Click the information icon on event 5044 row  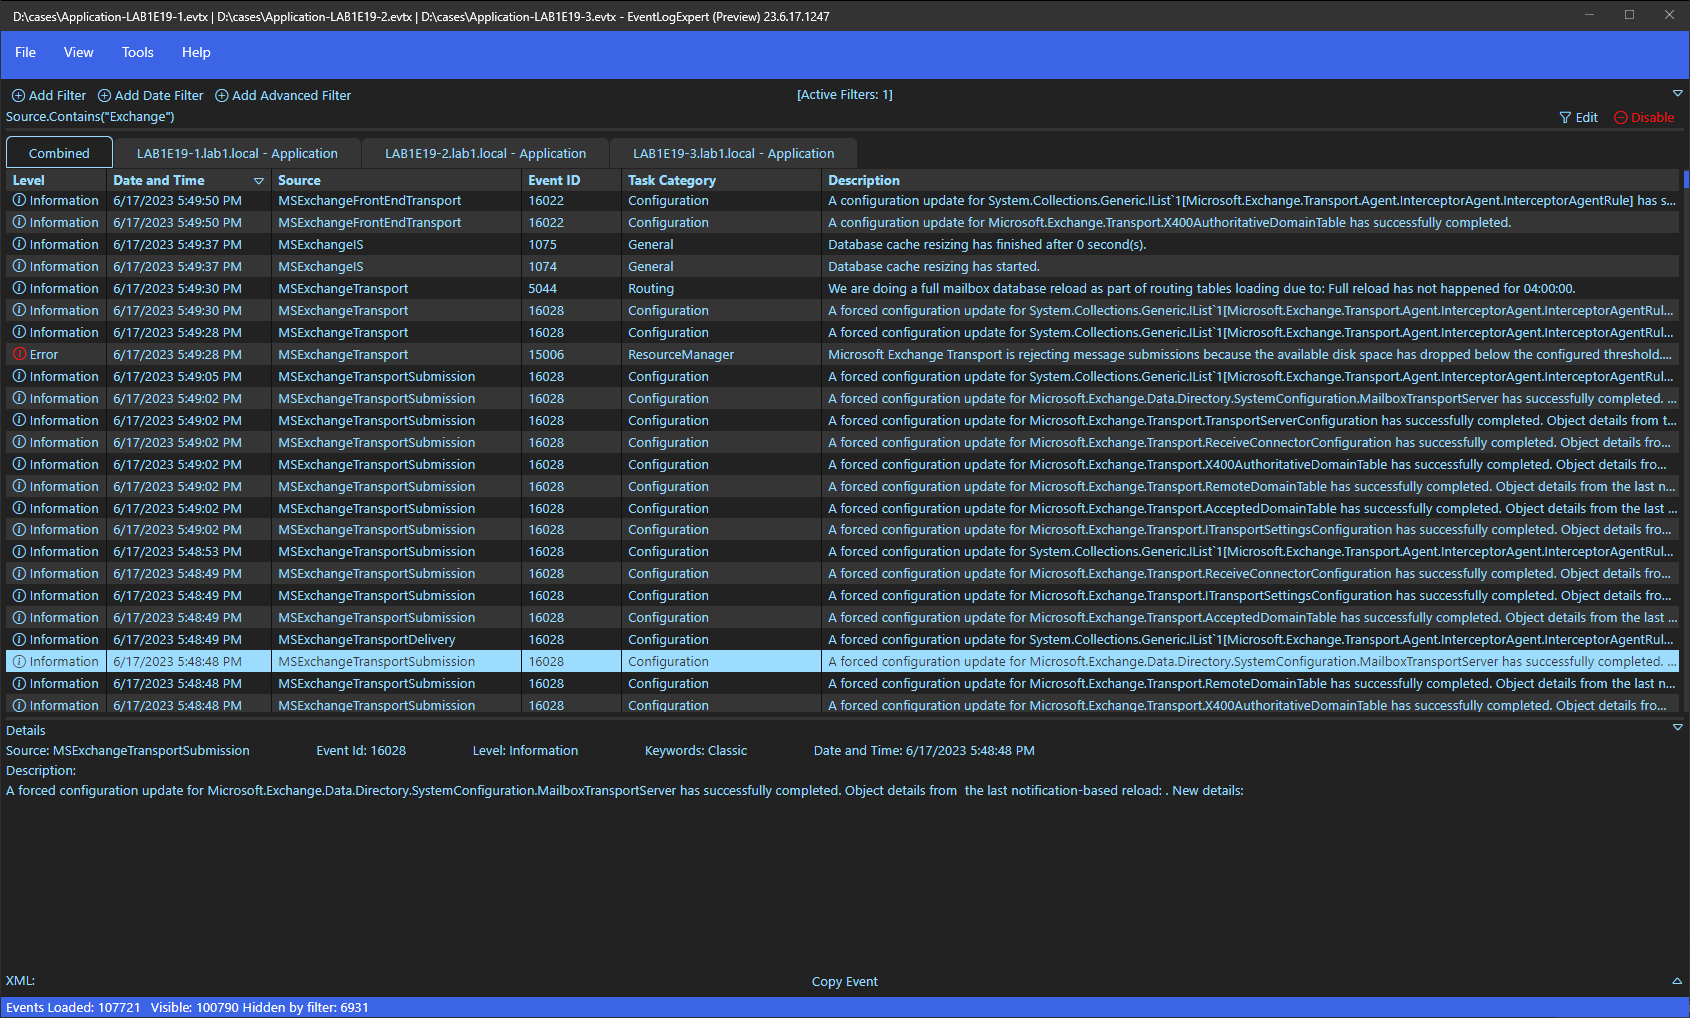coord(19,288)
